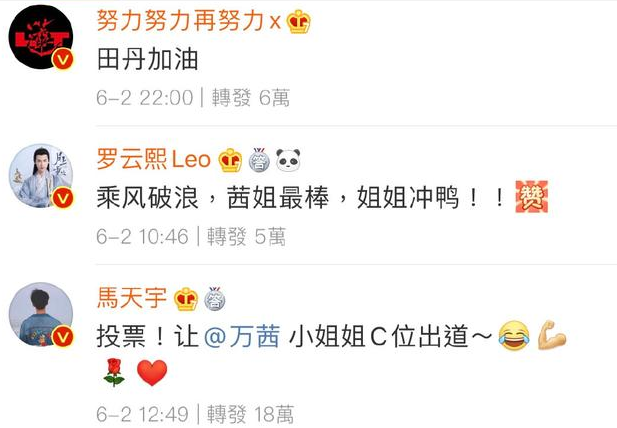Open username 努力努力再努力x profile

tap(188, 21)
